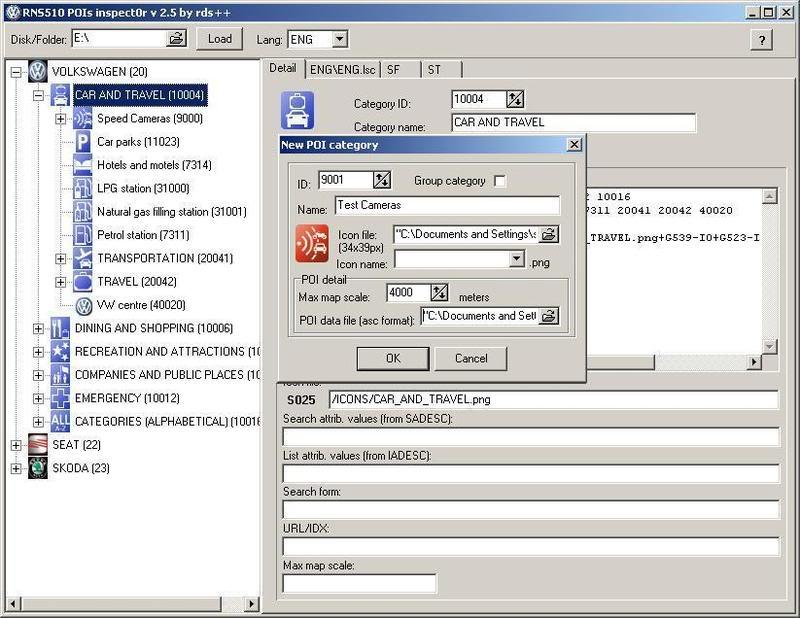Select Car parks (11023) tree item
This screenshot has height=618, width=800.
[138, 142]
